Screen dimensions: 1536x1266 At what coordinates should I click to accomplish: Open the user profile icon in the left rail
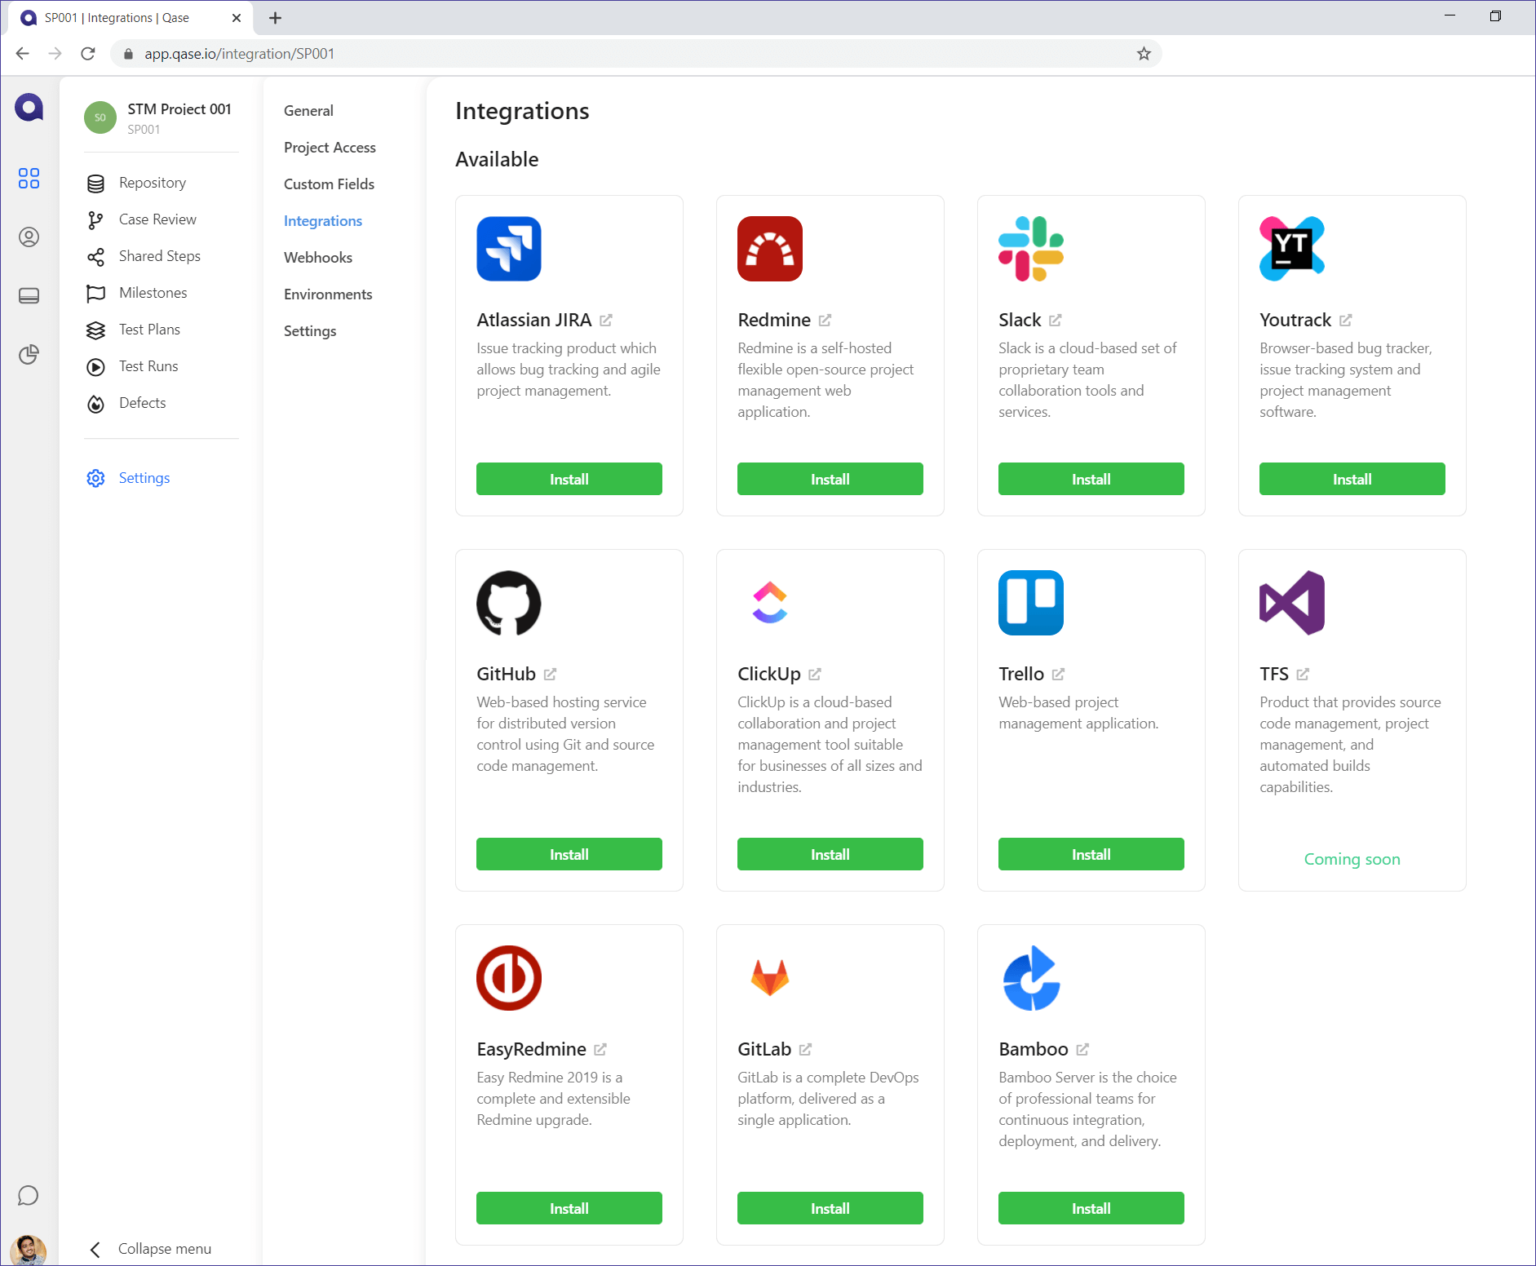[29, 237]
